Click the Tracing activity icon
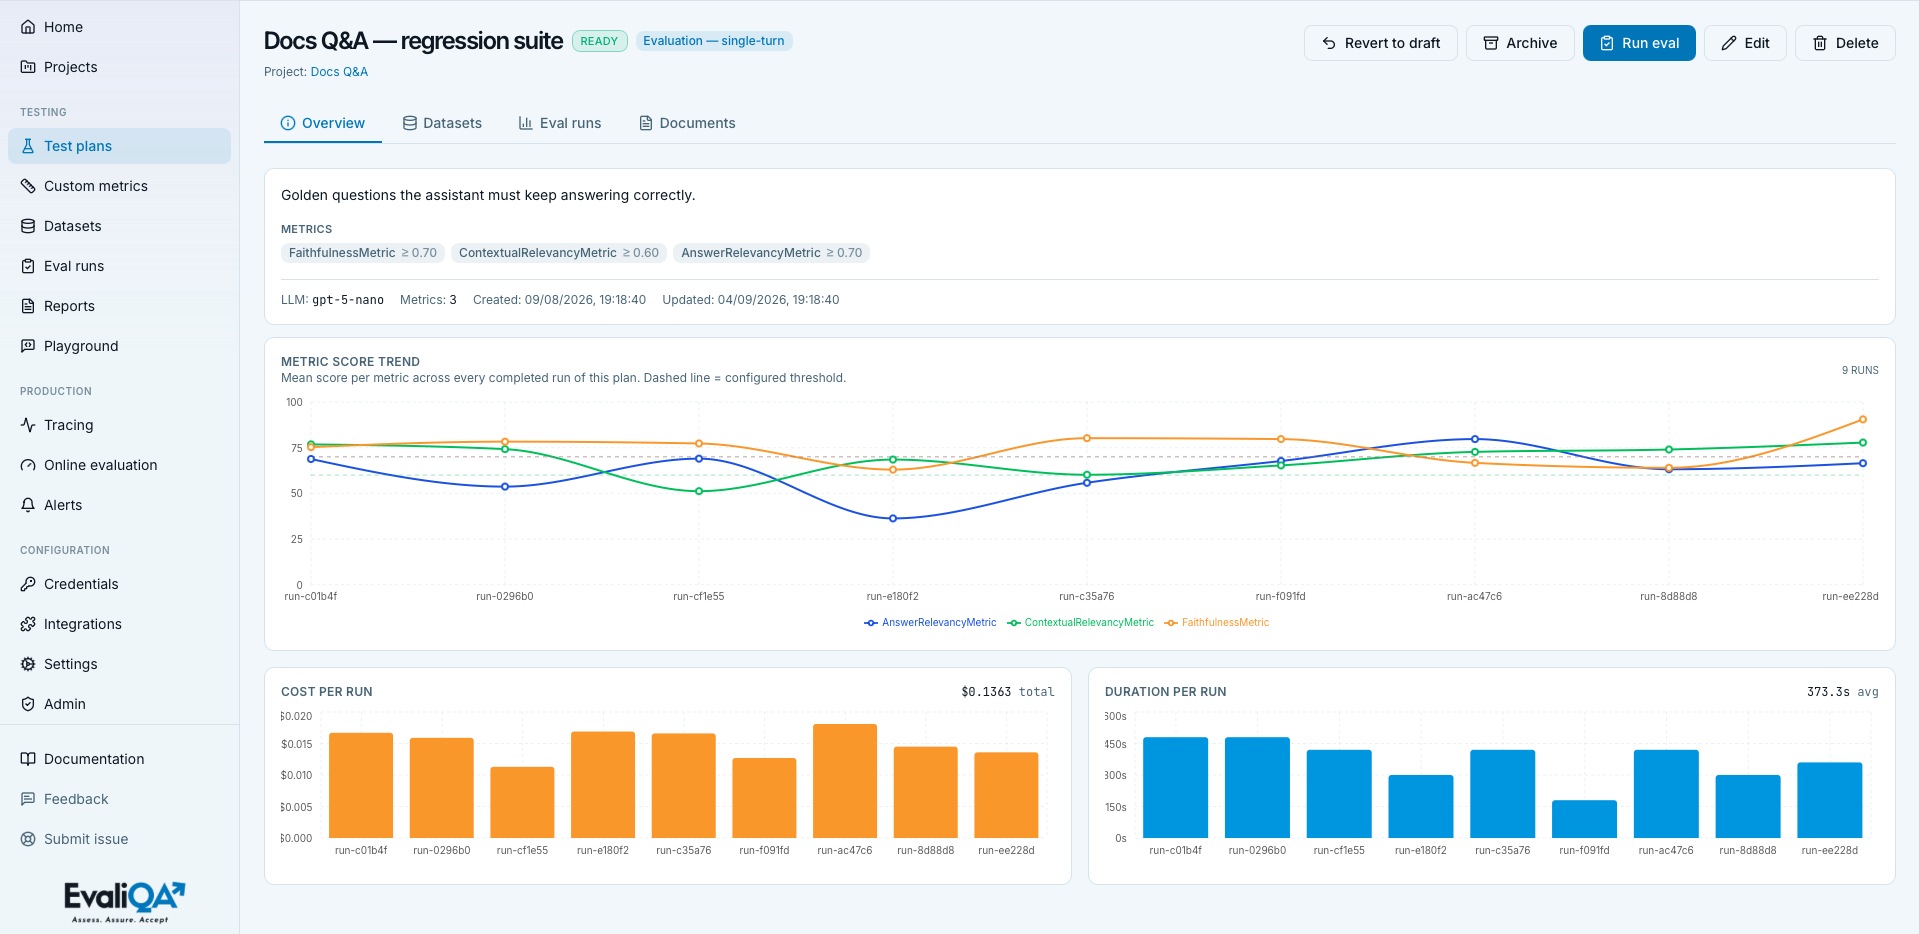Screen dimensions: 1919x934 (x=28, y=425)
